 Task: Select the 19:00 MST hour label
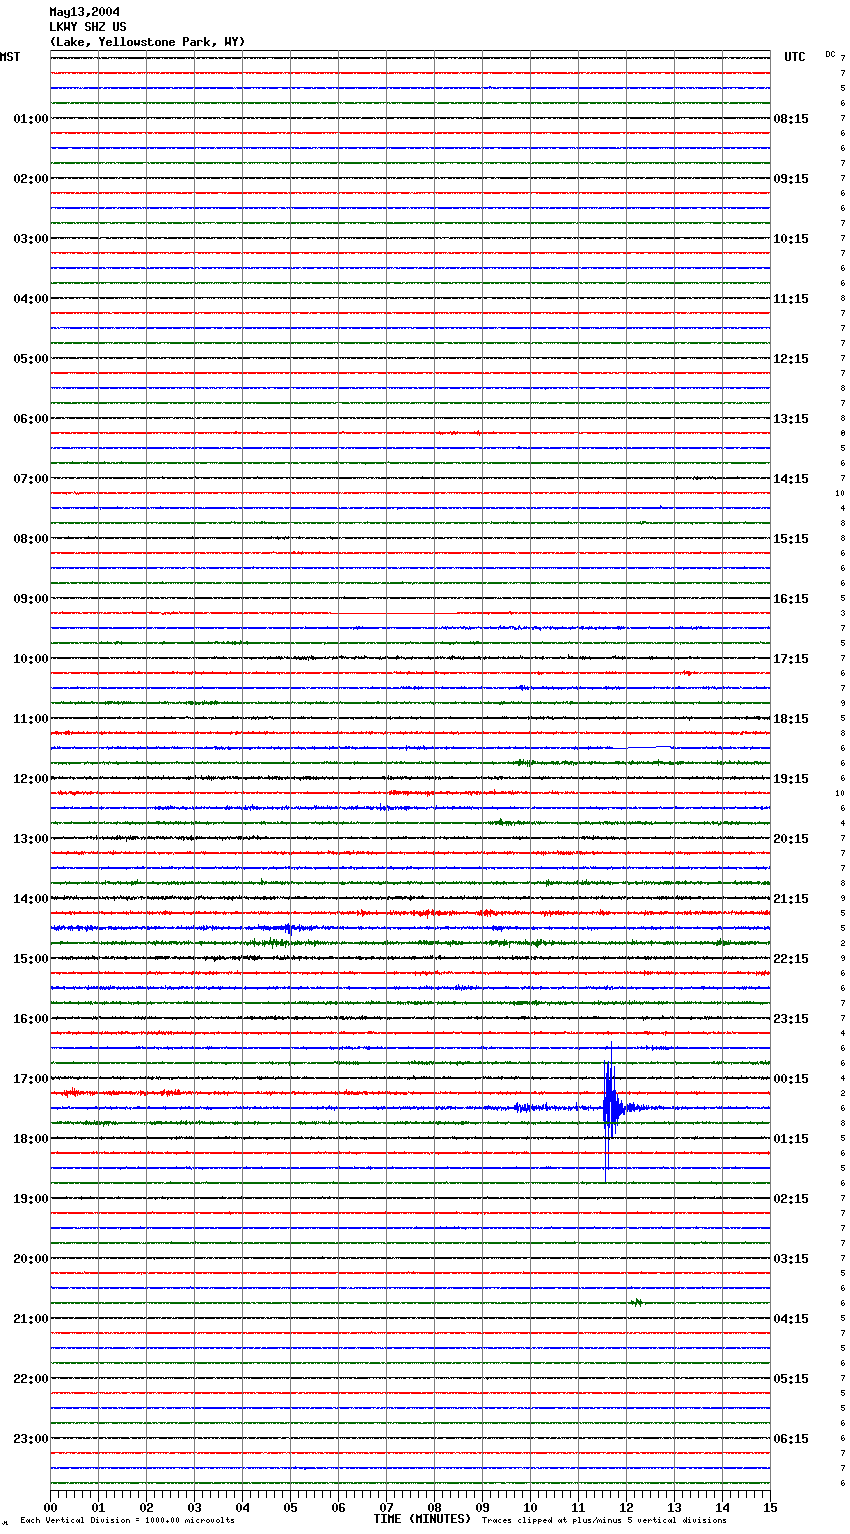31,1199
